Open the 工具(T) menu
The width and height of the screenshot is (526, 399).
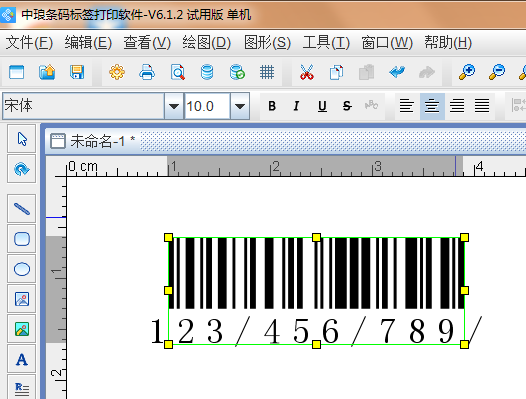click(x=326, y=43)
